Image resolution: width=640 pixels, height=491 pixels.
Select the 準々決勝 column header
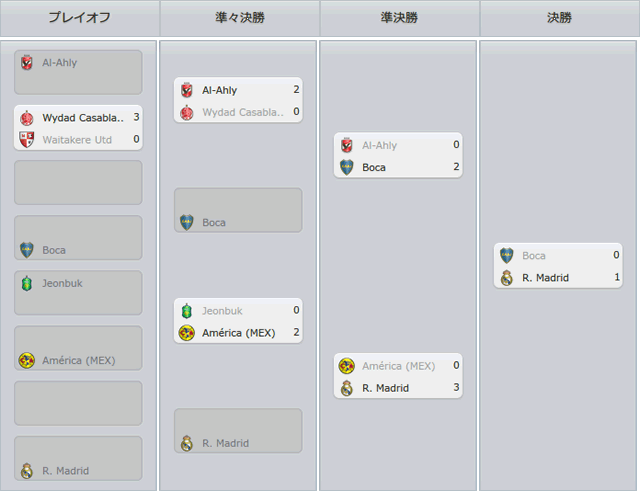240,18
